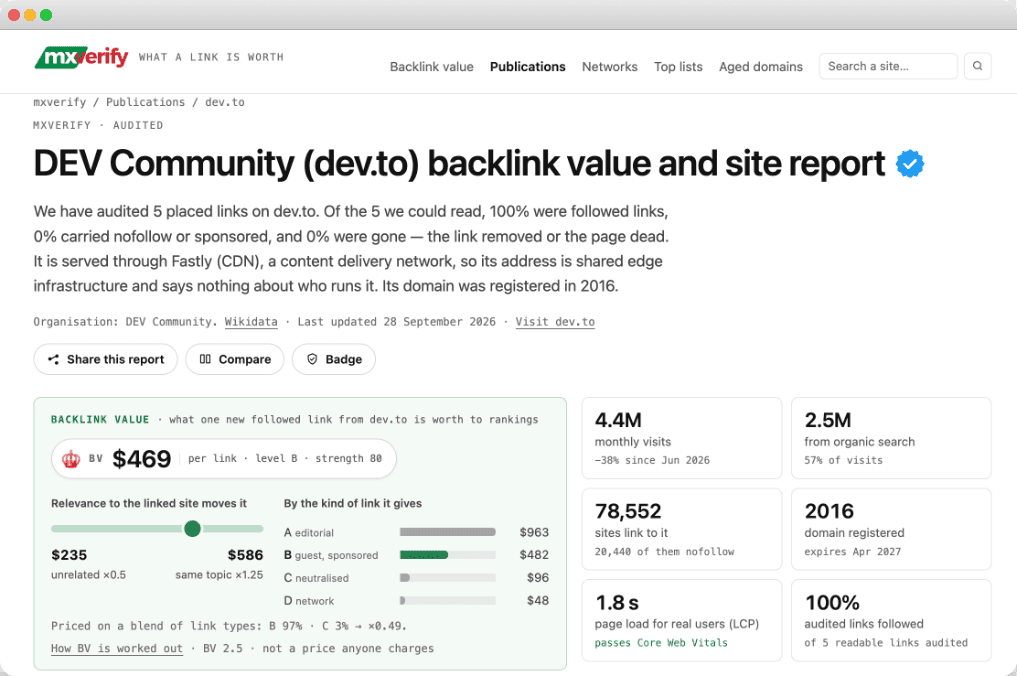Click the −38% since Jun 2026 text
The width and height of the screenshot is (1017, 676).
point(652,460)
